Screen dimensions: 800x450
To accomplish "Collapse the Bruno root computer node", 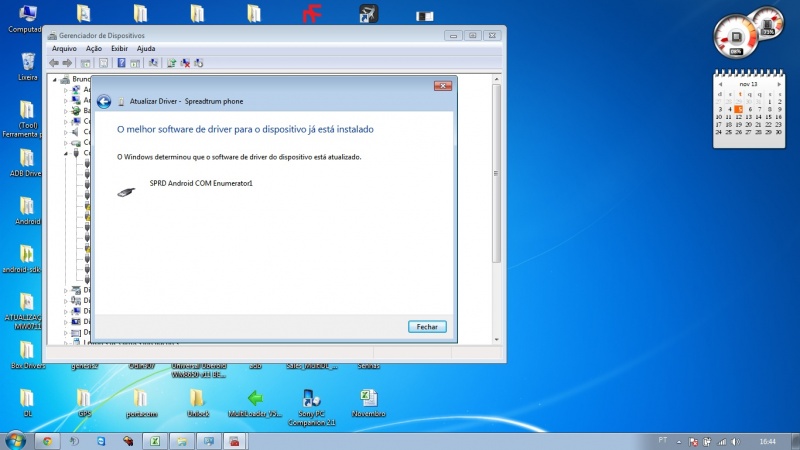I will (x=55, y=80).
